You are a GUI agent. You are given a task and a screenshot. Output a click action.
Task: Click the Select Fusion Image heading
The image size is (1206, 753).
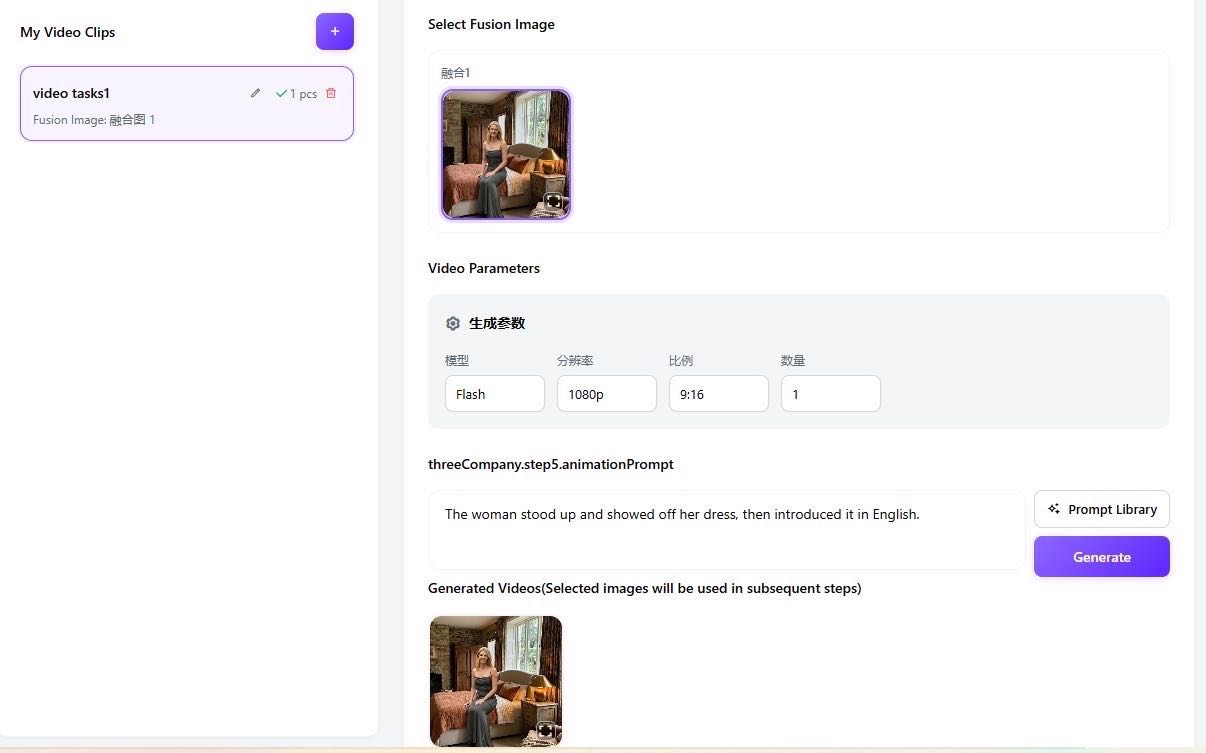click(491, 24)
